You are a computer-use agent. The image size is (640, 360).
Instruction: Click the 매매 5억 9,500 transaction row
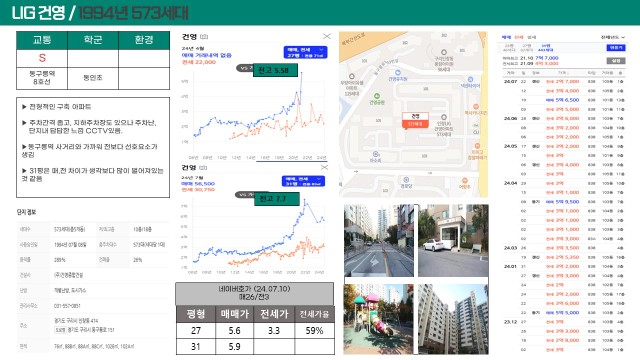[563, 202]
